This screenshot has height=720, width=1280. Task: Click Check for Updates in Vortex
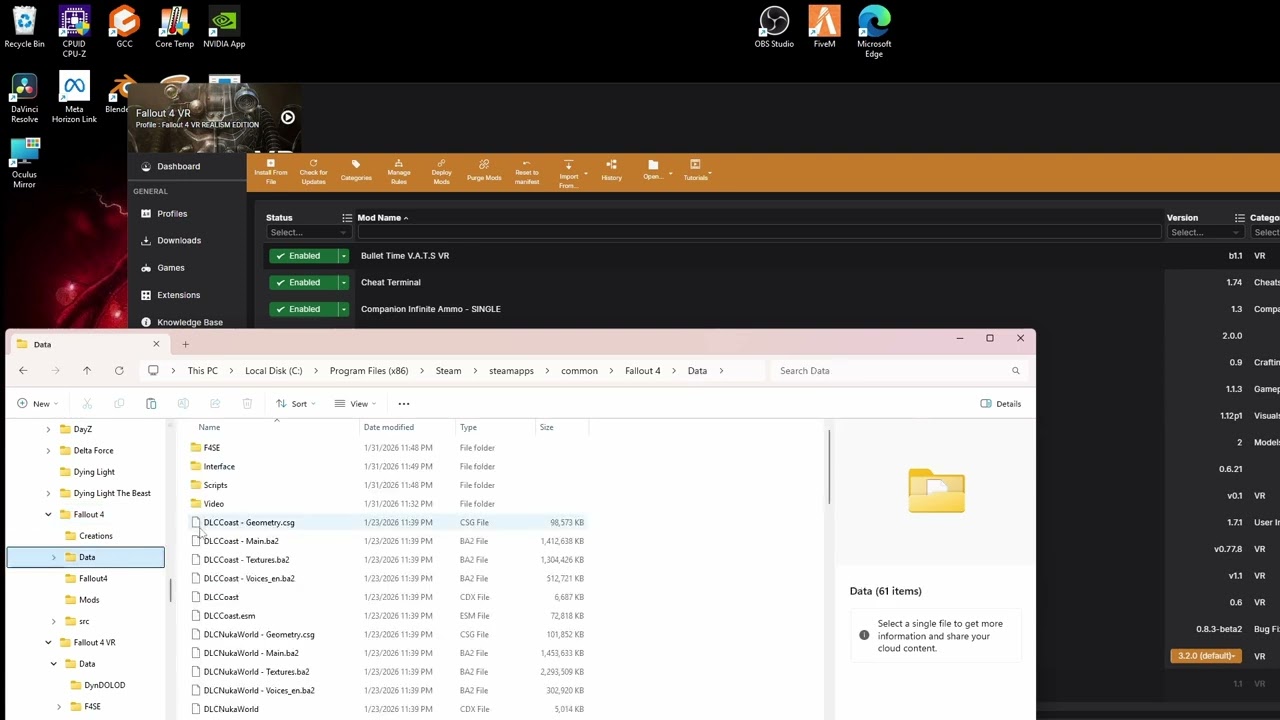coord(313,171)
